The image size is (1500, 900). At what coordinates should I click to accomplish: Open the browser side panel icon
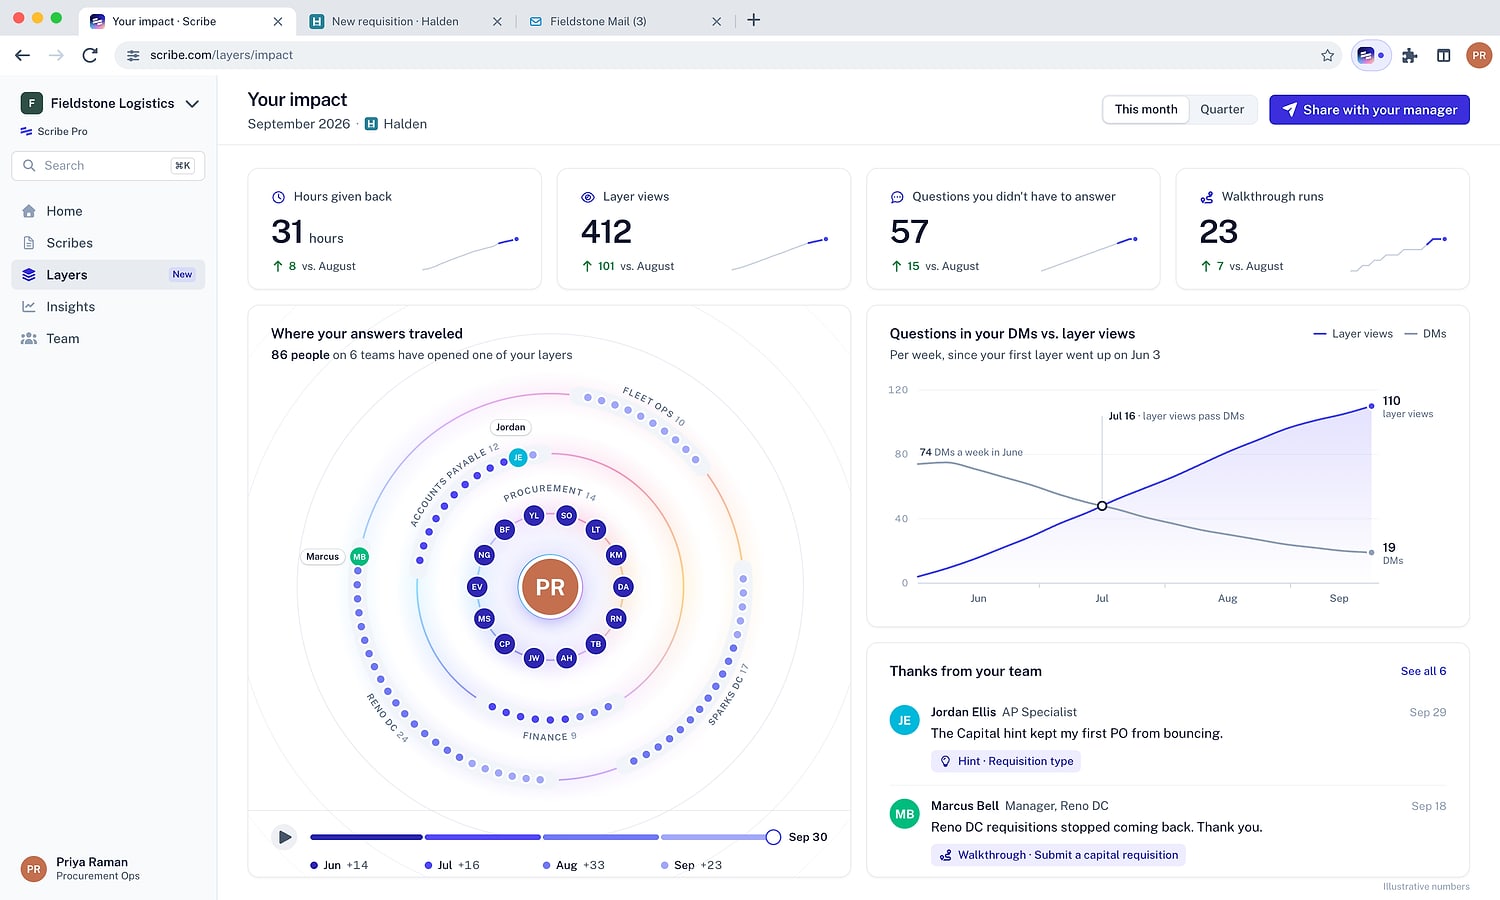click(1443, 55)
